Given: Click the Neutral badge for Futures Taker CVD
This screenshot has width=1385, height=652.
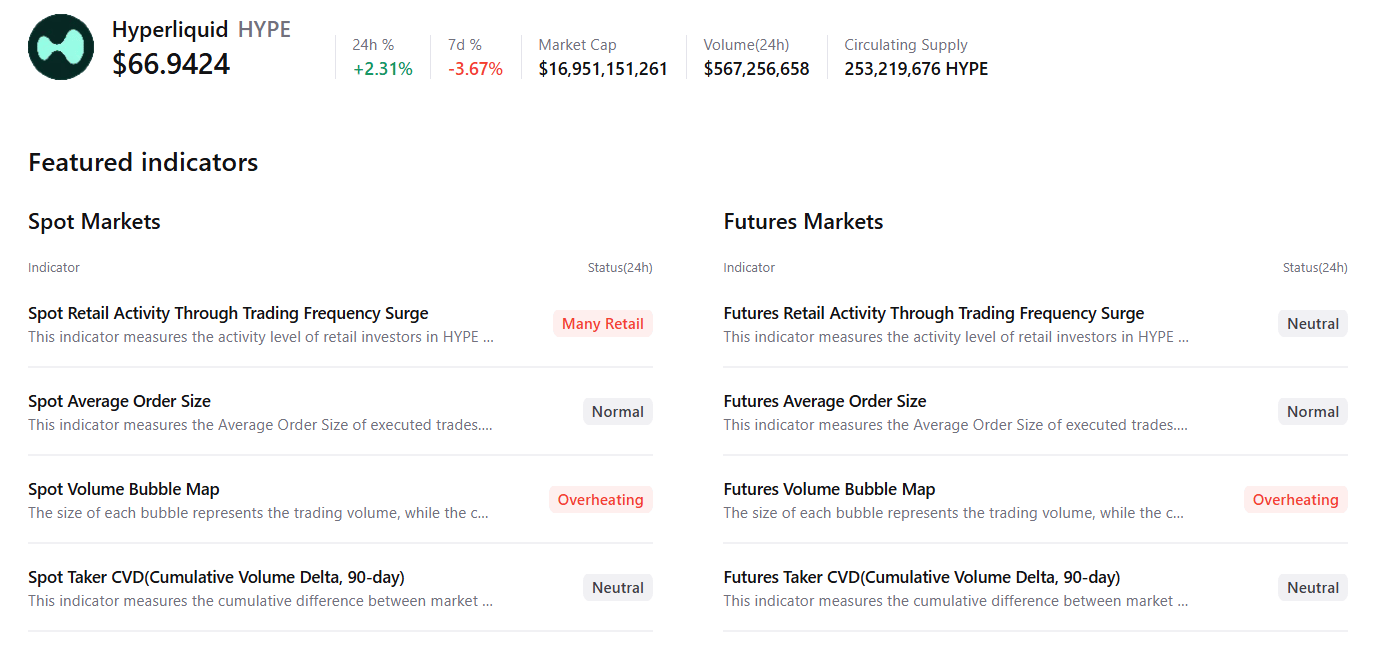Looking at the screenshot, I should [1313, 587].
